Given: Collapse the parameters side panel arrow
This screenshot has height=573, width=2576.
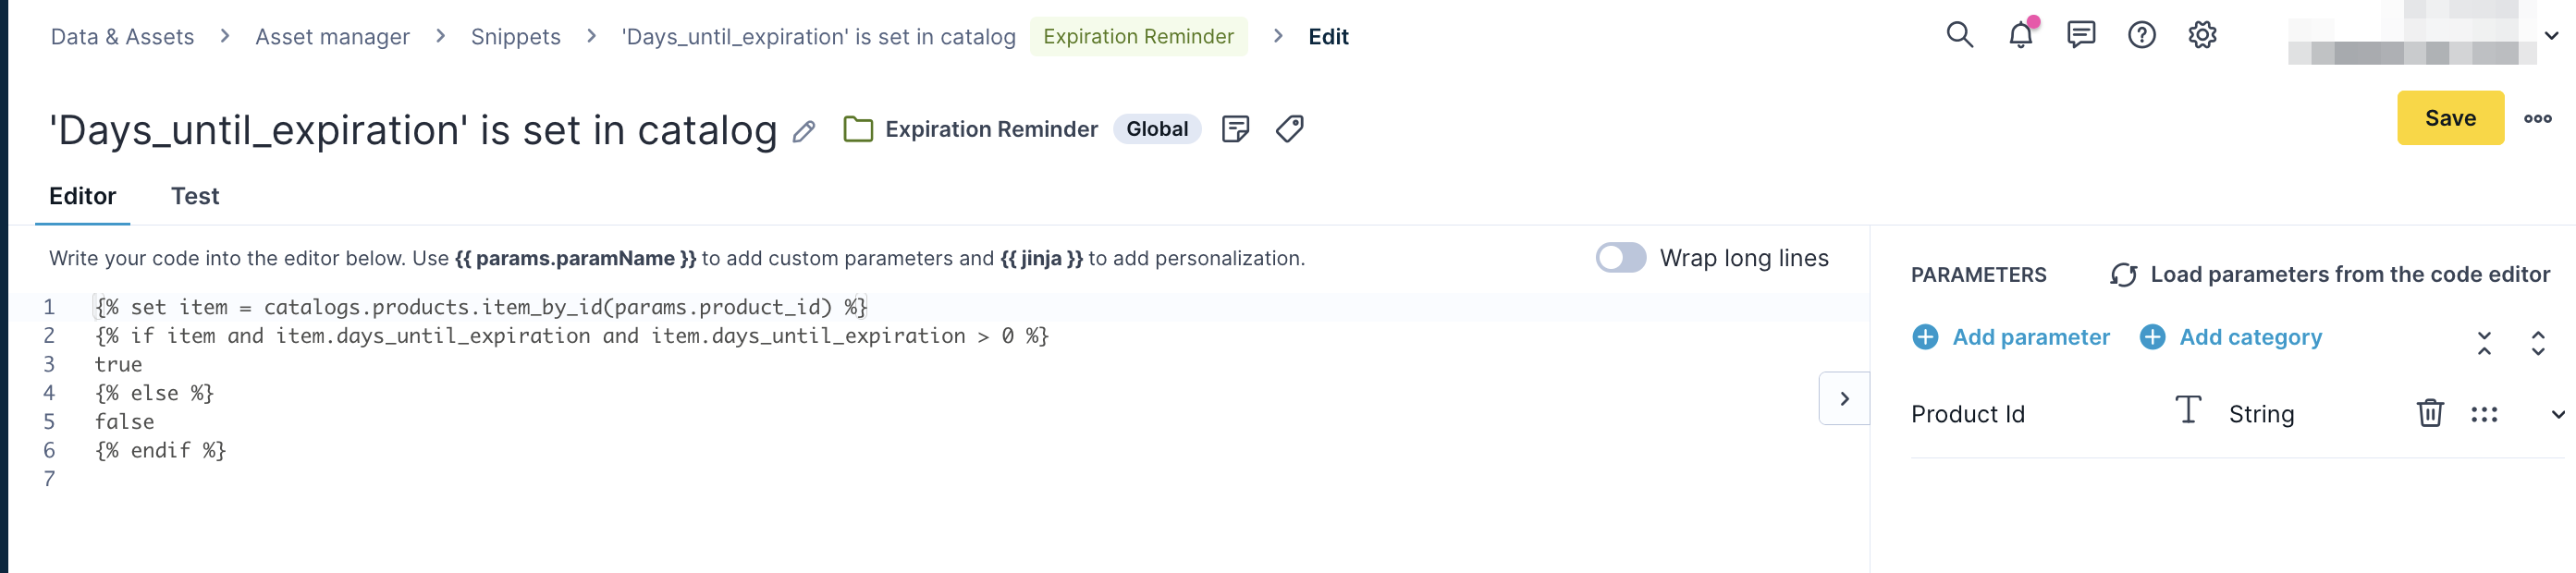Looking at the screenshot, I should pos(1844,399).
